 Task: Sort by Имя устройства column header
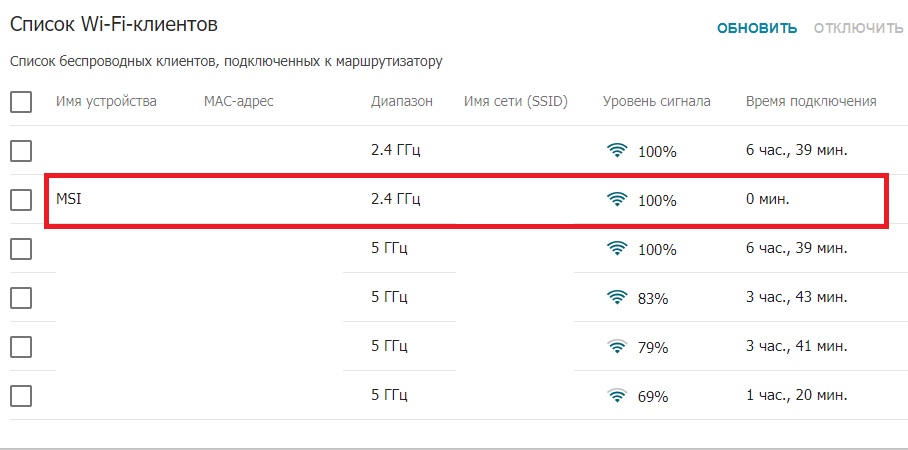tap(106, 101)
